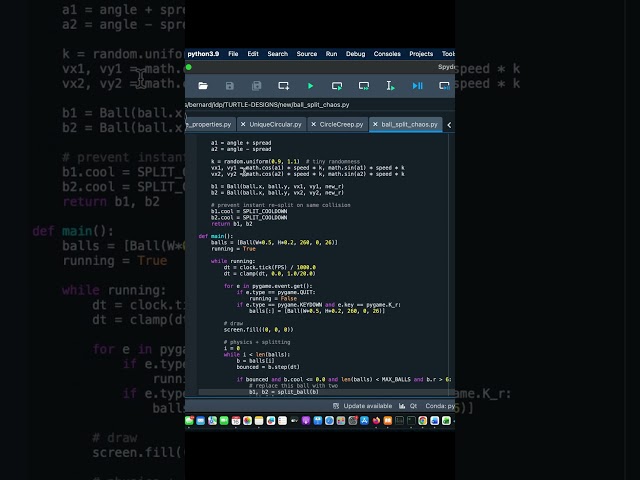Close the ball_split_chaos.py tab
This screenshot has width=640, height=480.
pyautogui.click(x=375, y=124)
